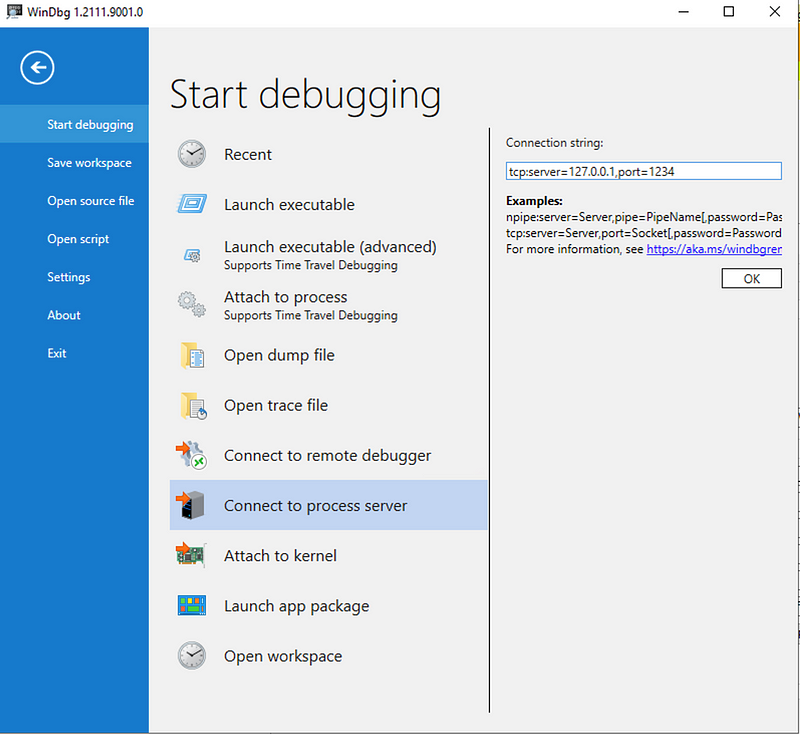Click the Connect to remote debugger icon
Screen dimensions: 800x734
[191, 455]
